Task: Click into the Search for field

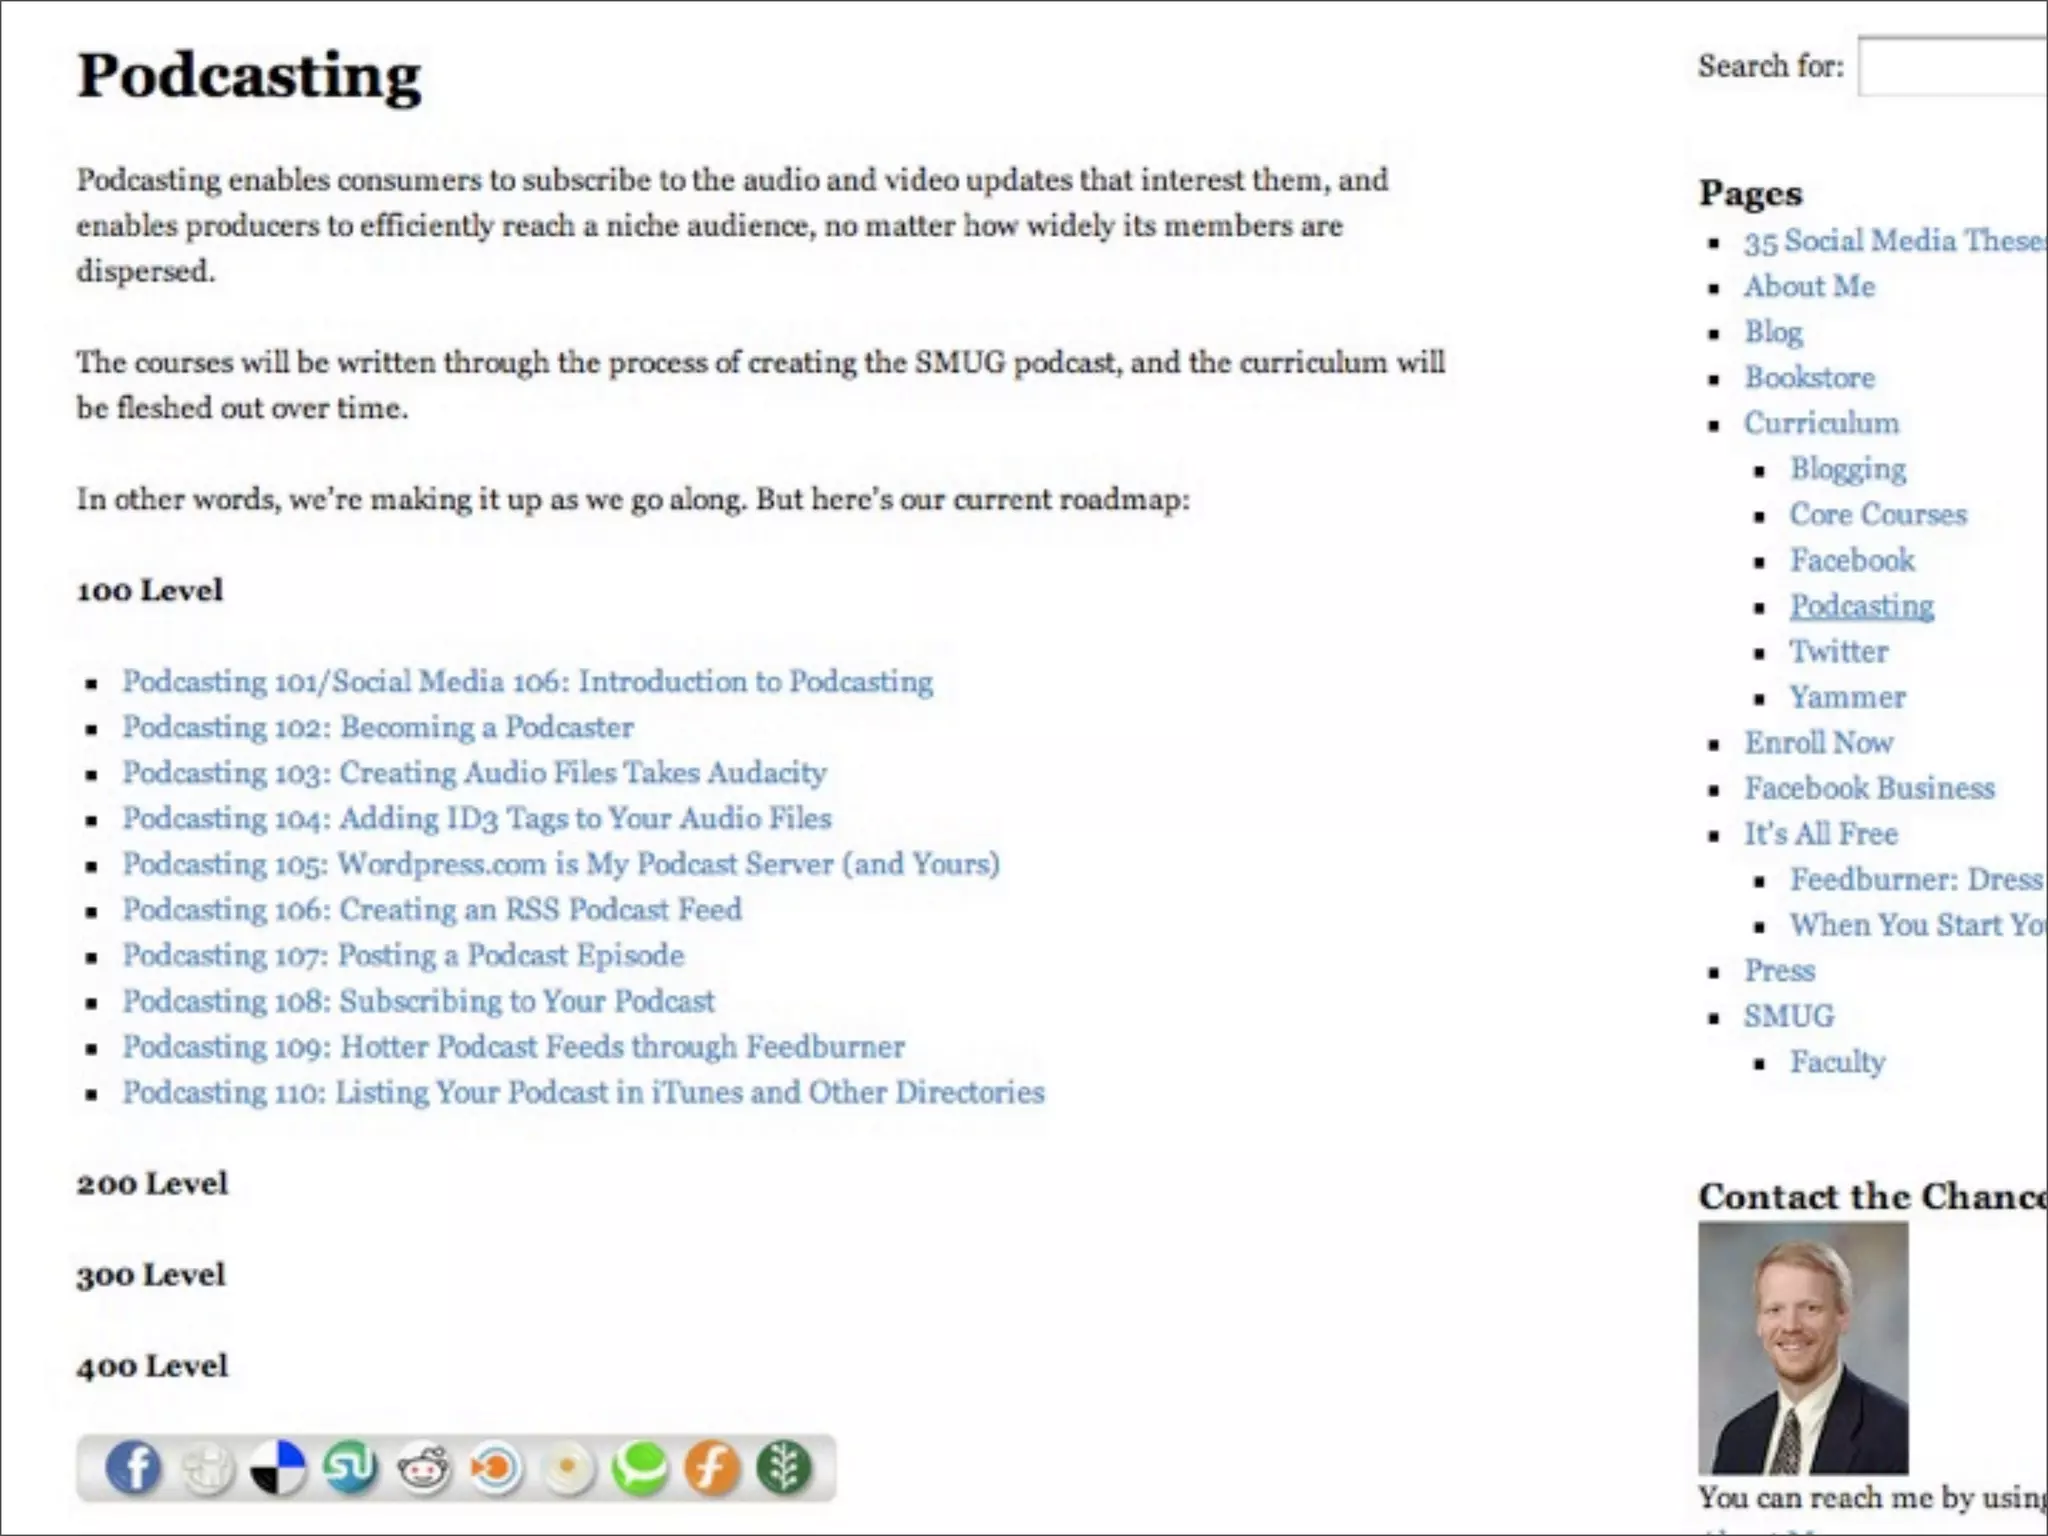Action: tap(1950, 66)
